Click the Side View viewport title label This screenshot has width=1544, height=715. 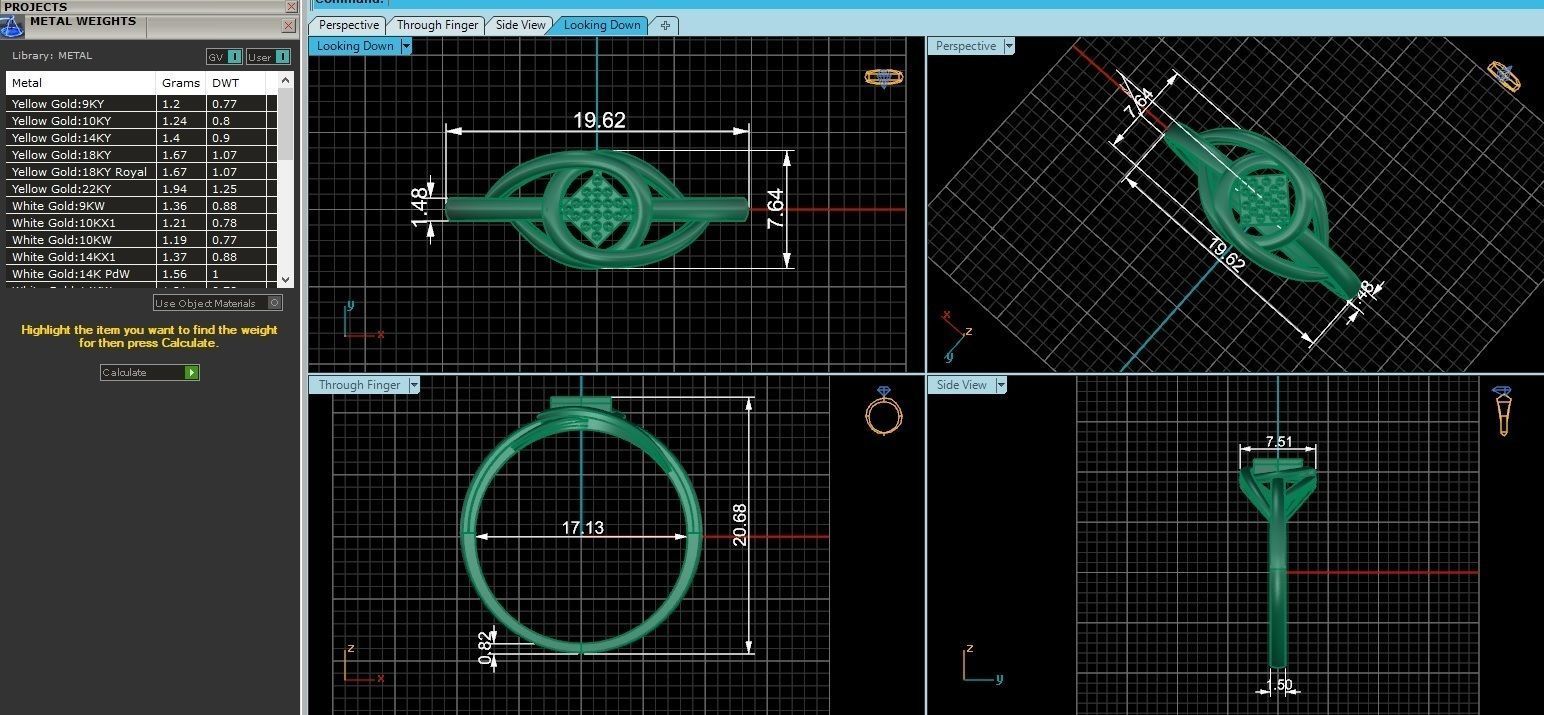962,385
